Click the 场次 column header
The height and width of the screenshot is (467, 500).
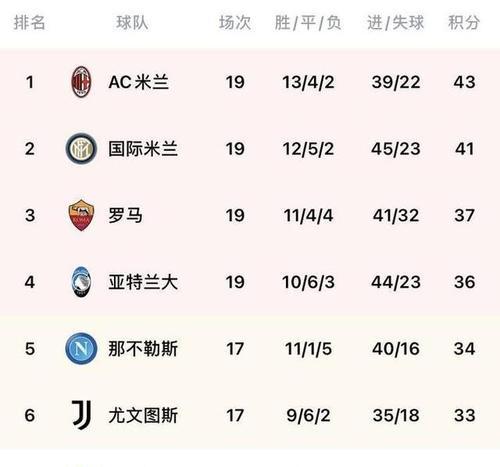(235, 23)
